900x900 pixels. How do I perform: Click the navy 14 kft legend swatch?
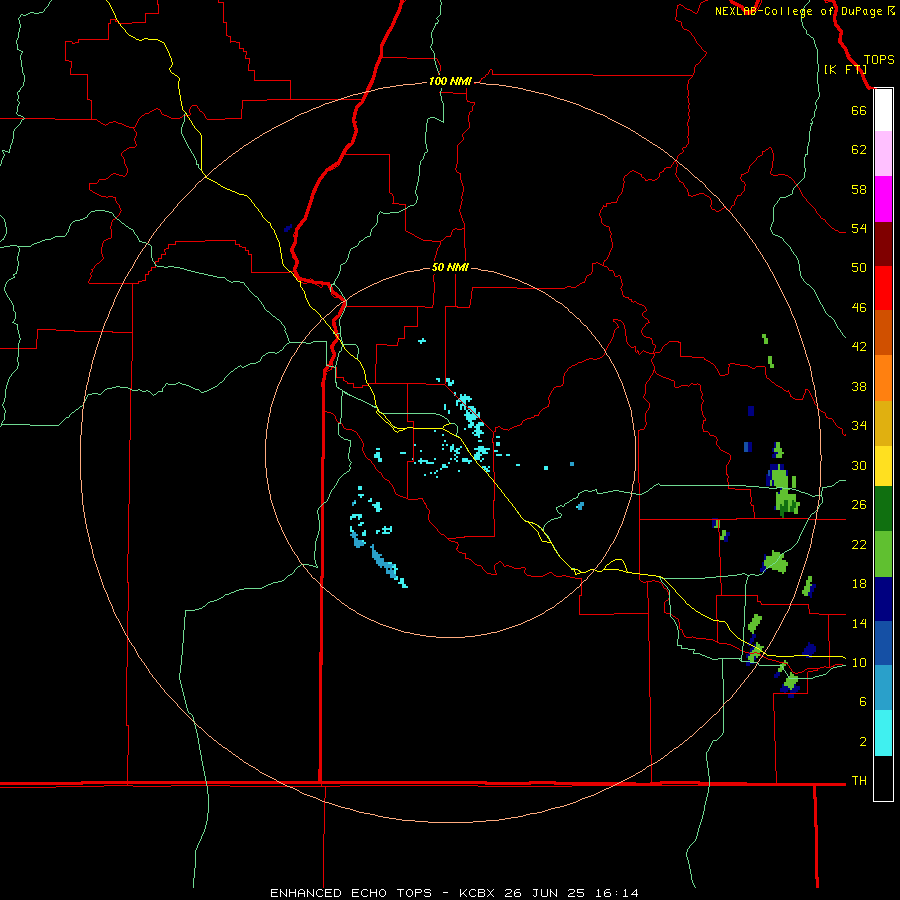(x=883, y=599)
